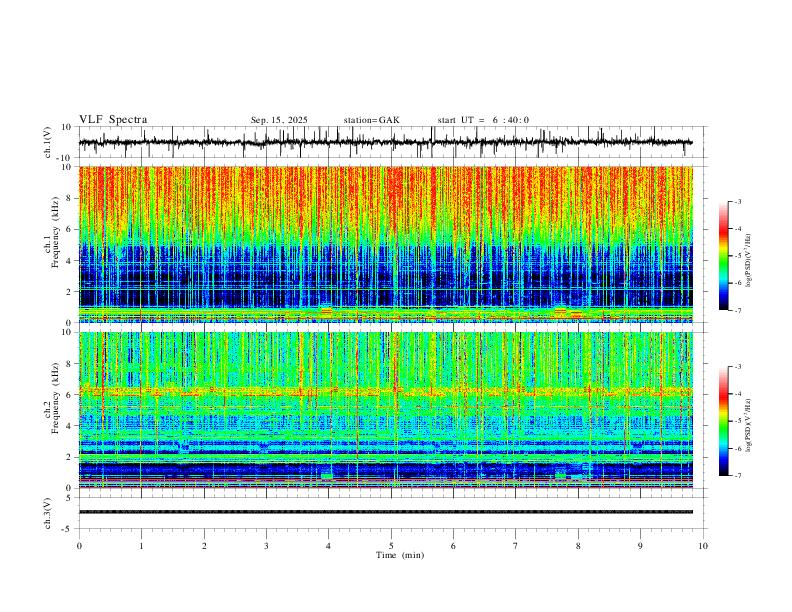Click the "6" kHz tick of ch.2 spectrogram
The width and height of the screenshot is (792, 612).
pyautogui.click(x=69, y=395)
